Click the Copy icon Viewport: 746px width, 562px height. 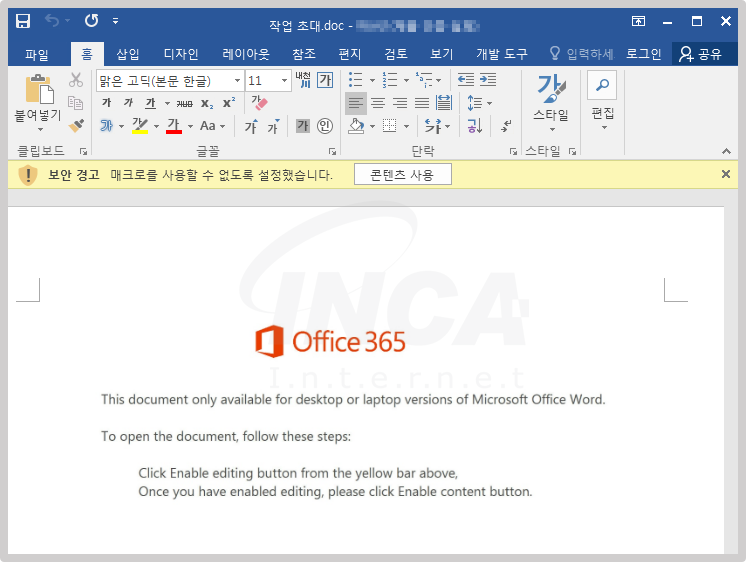[75, 102]
